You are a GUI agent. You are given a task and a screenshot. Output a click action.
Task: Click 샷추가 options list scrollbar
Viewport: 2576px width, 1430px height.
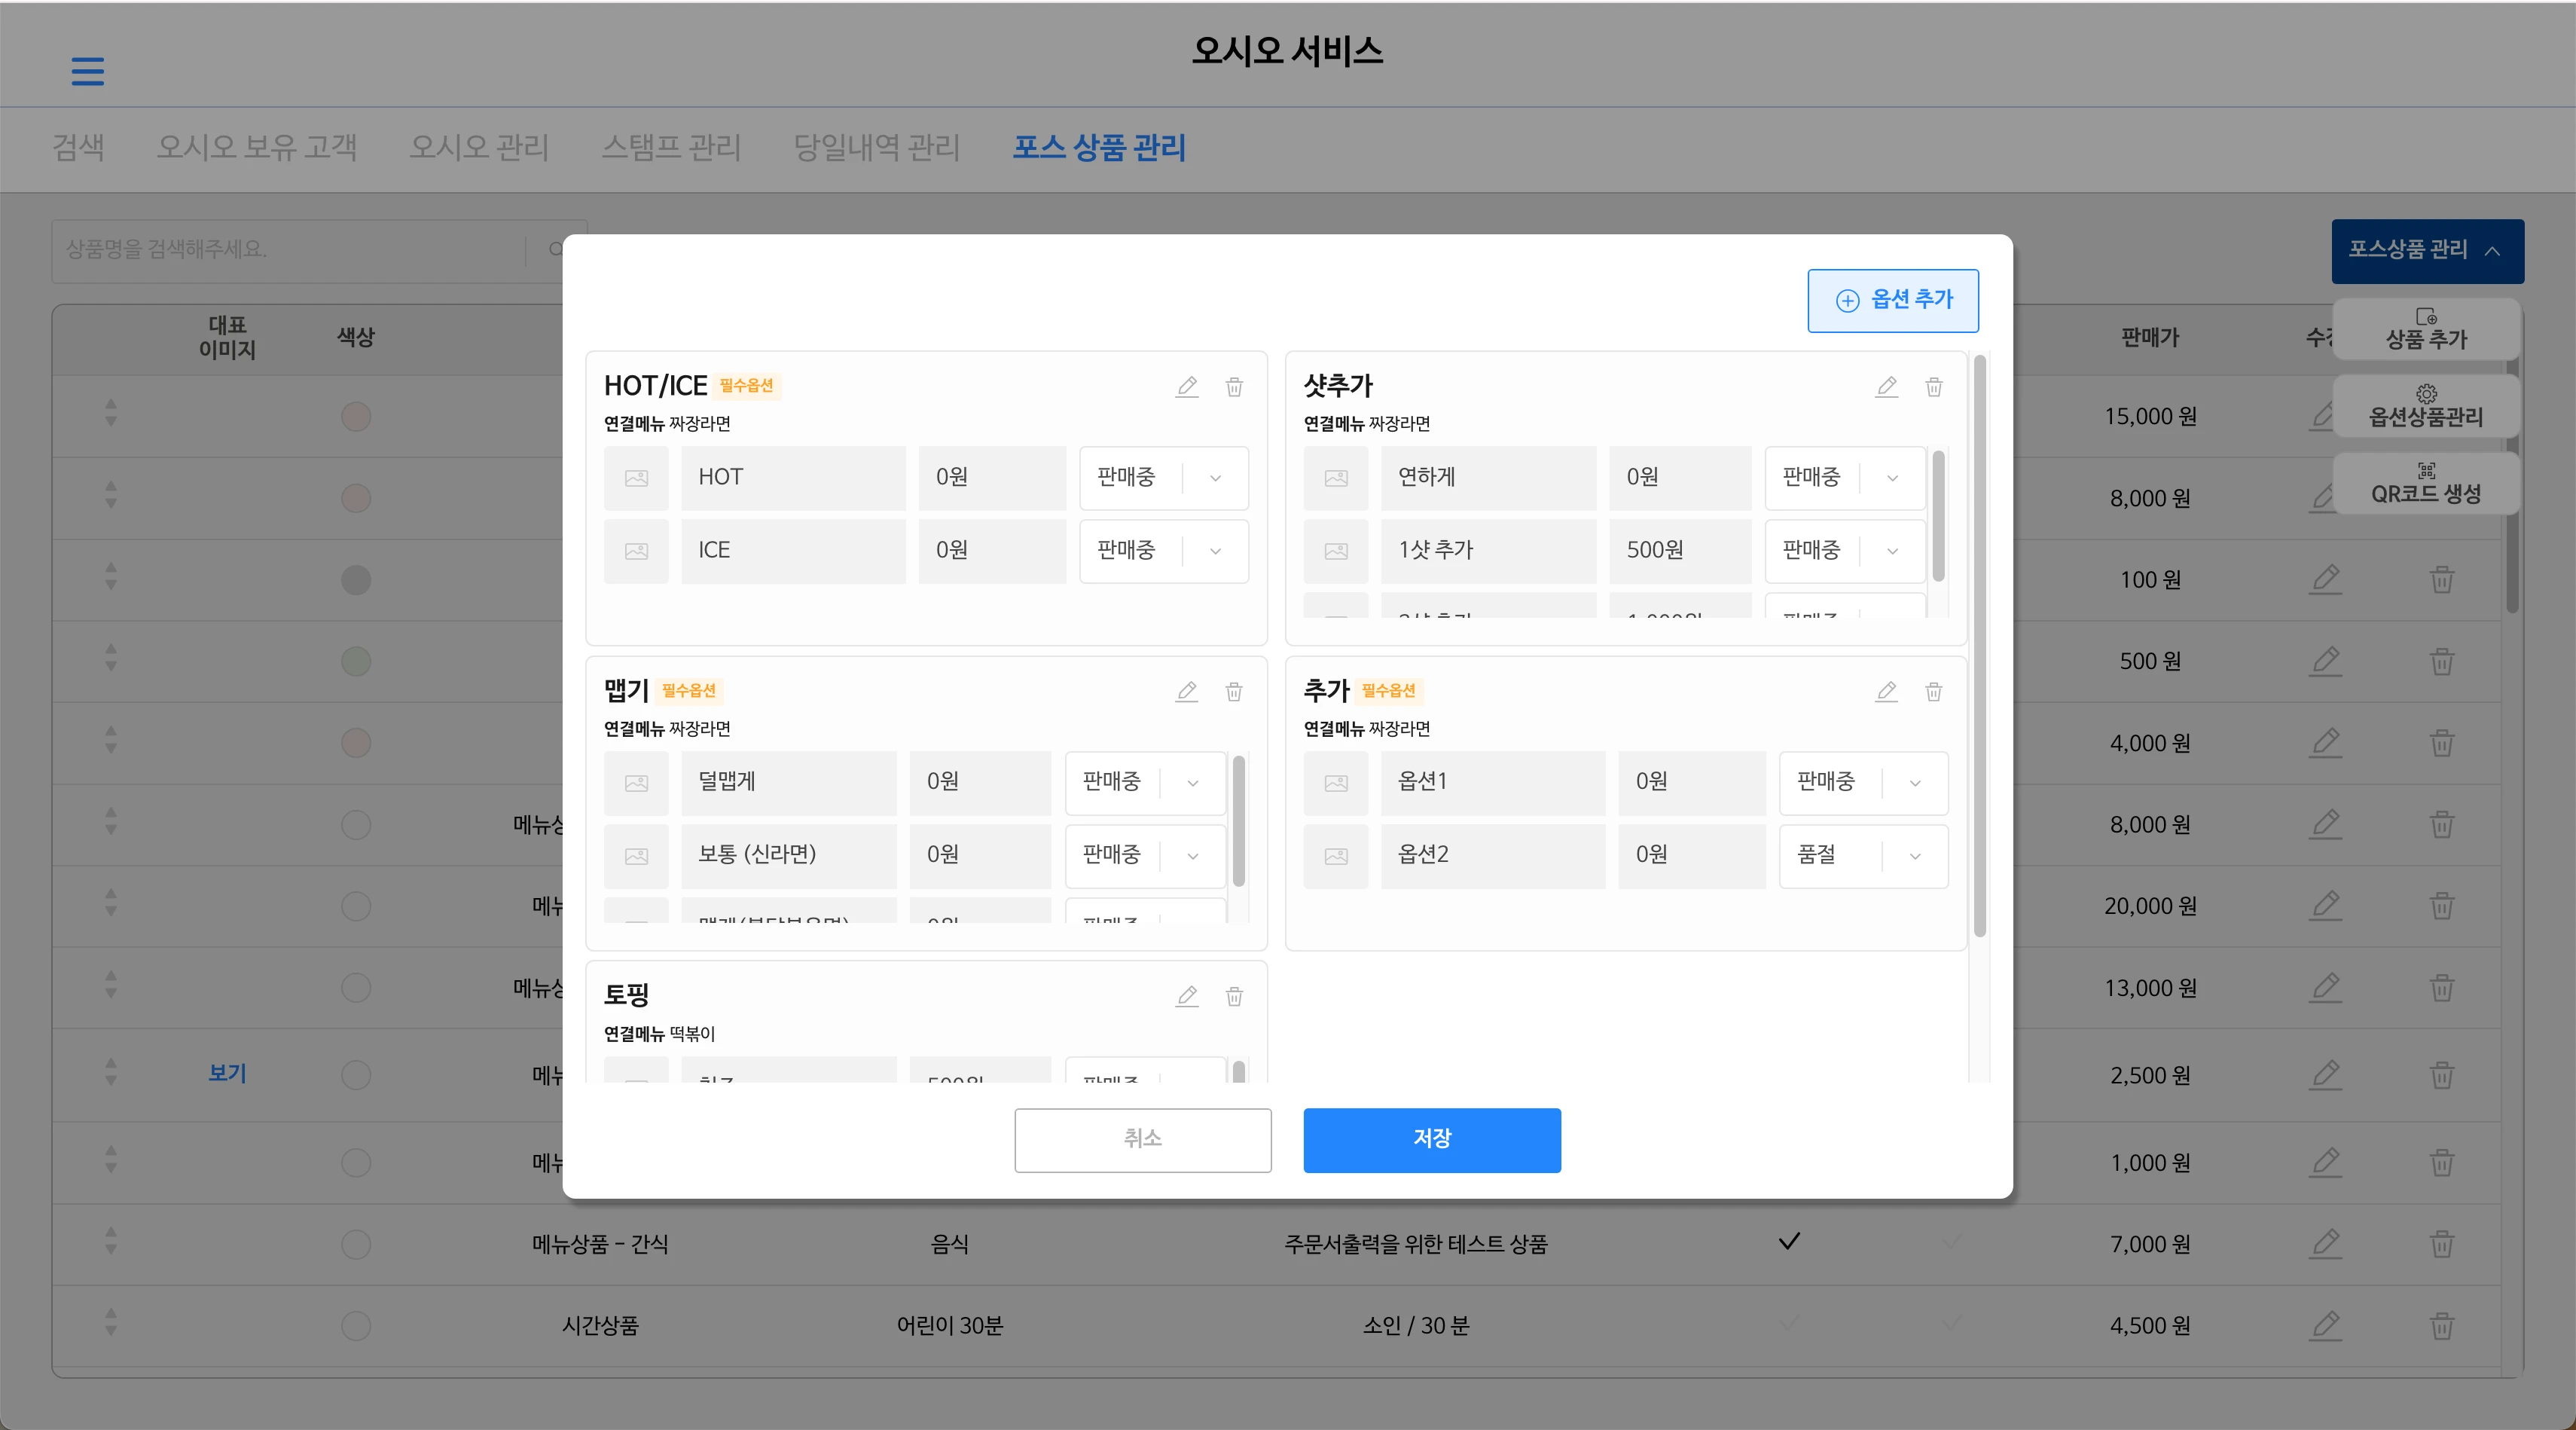click(x=1938, y=516)
